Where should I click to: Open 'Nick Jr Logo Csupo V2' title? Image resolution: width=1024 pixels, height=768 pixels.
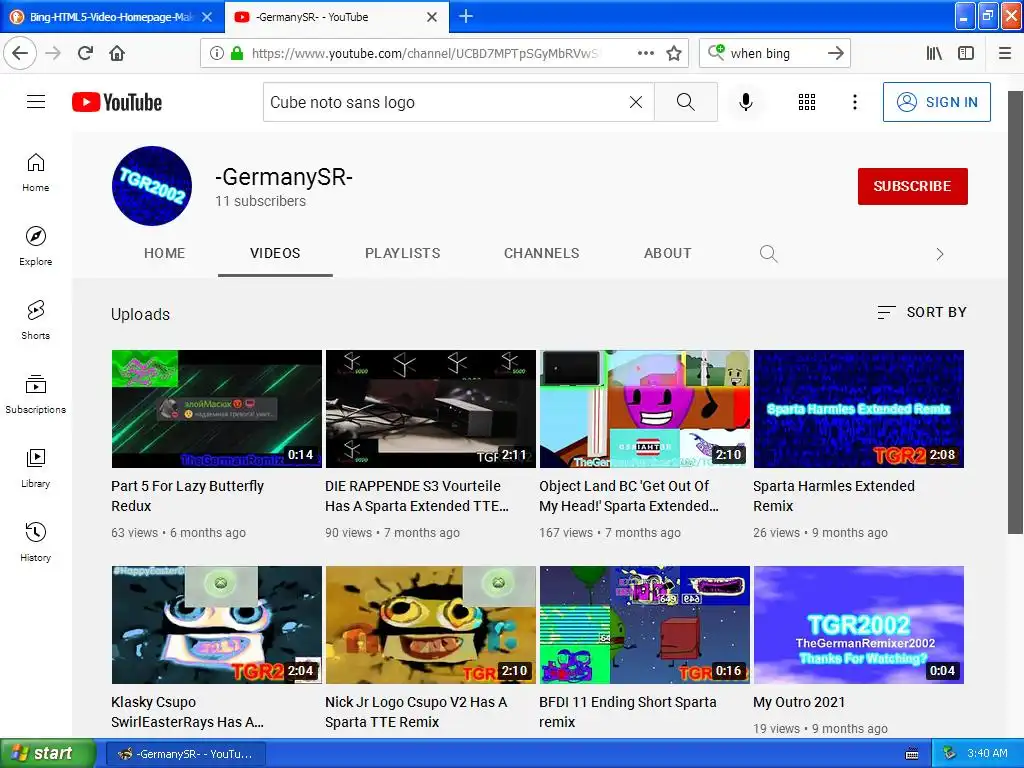click(416, 712)
